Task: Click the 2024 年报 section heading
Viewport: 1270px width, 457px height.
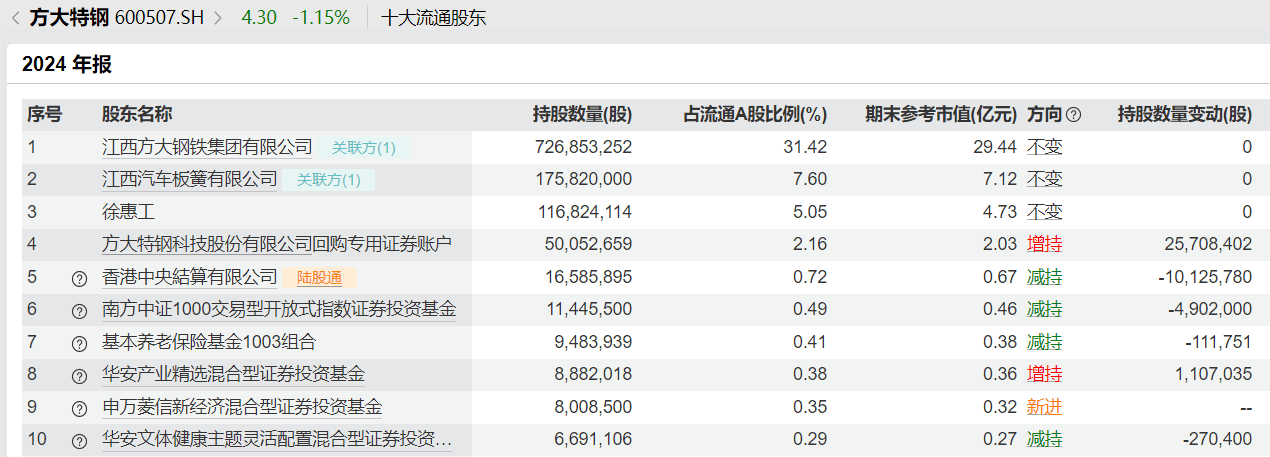Action: pos(67,65)
